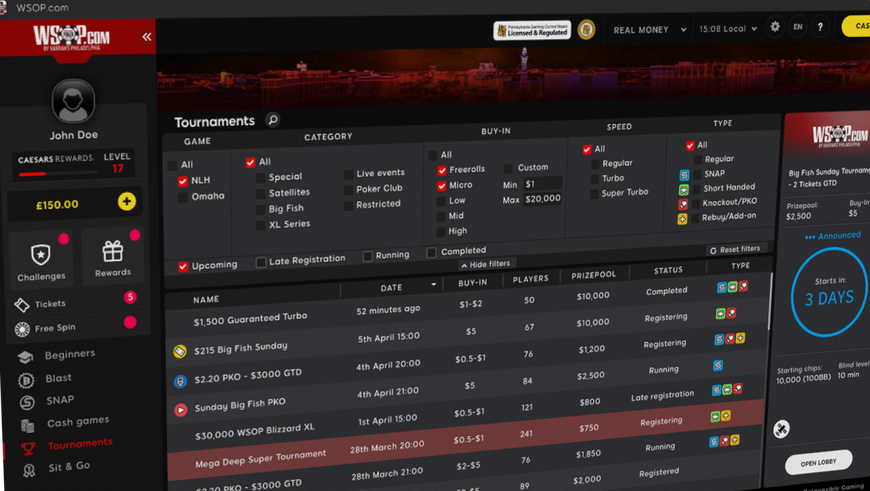Uncheck the Freerolls buy-in checkbox
This screenshot has width=870, height=491.
[x=442, y=170]
